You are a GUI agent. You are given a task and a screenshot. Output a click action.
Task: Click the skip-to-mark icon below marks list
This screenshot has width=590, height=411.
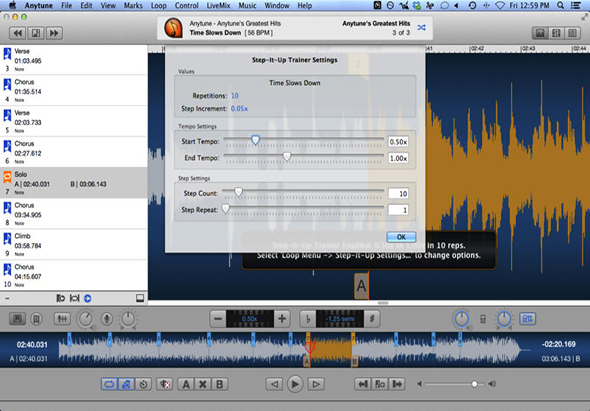click(x=60, y=298)
